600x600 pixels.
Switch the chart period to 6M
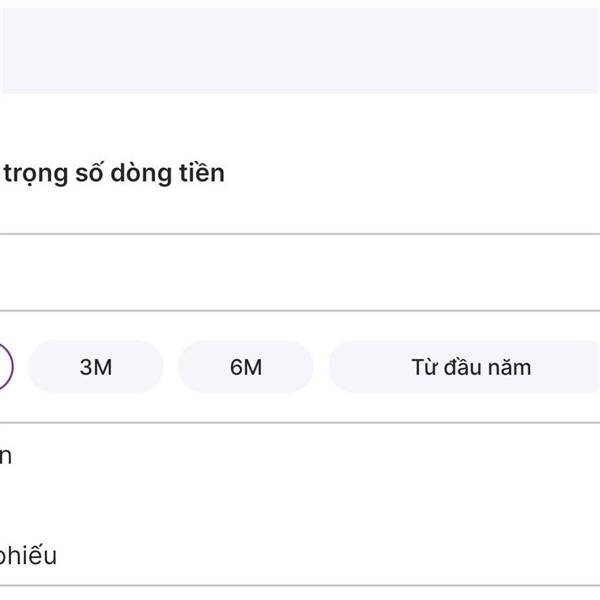tap(246, 367)
